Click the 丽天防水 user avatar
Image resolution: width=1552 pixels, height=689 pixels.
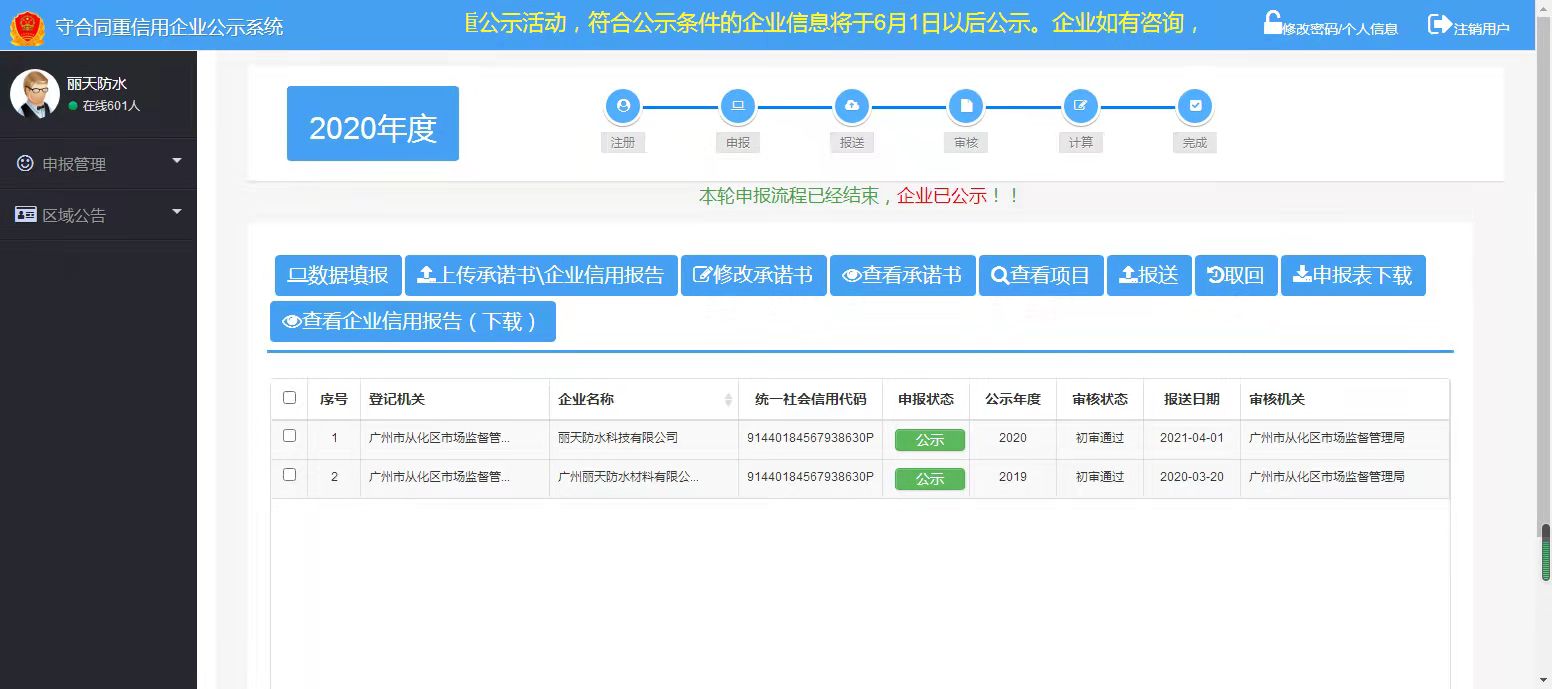tap(35, 94)
